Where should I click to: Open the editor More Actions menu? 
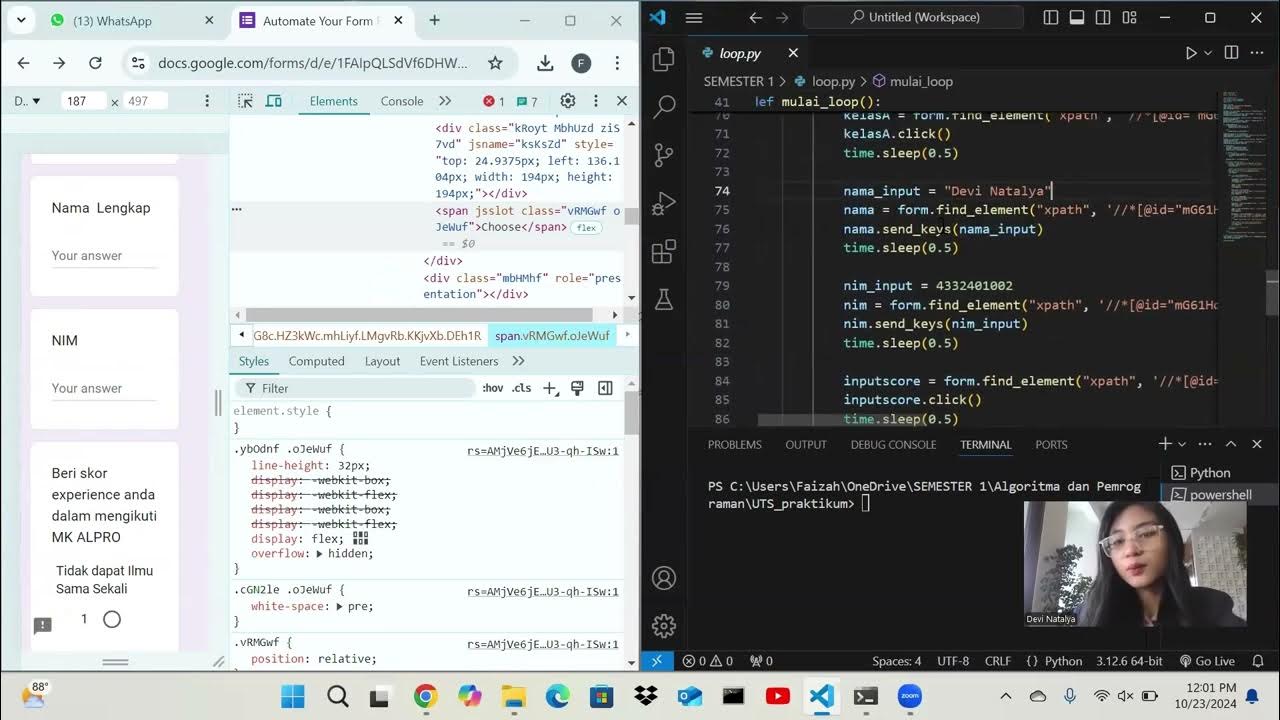pos(1256,53)
